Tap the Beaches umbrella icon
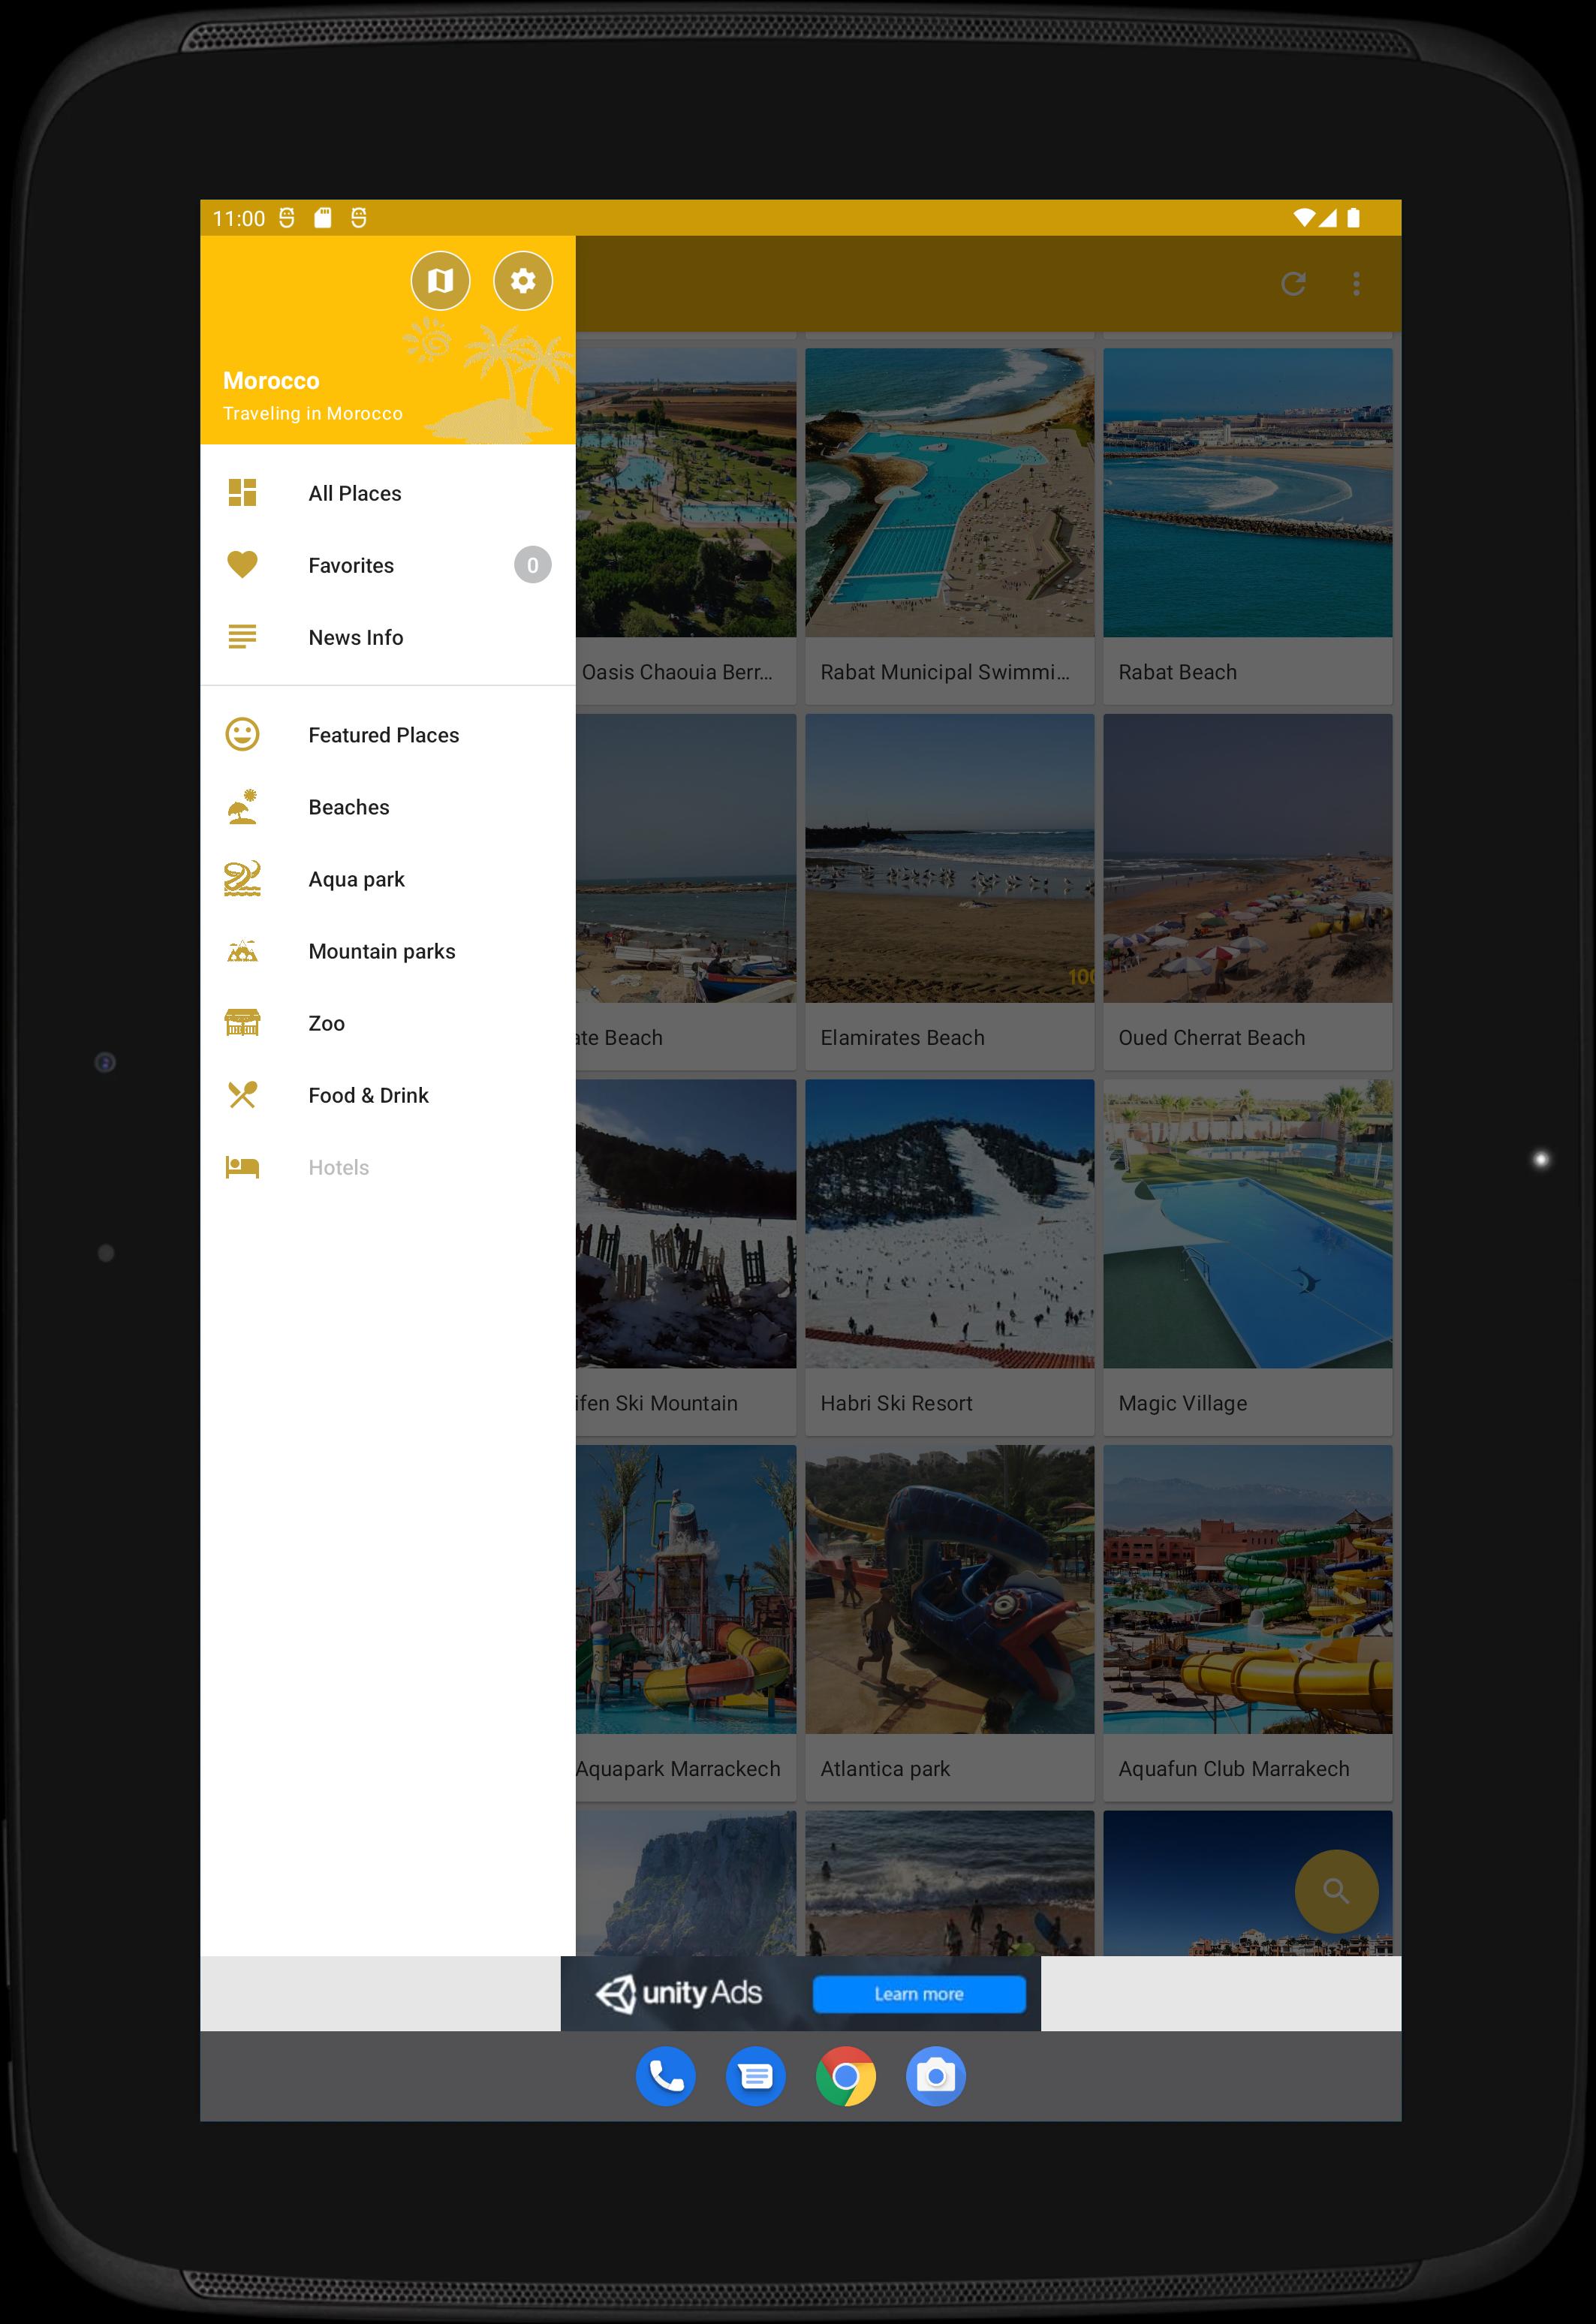Image resolution: width=1596 pixels, height=2324 pixels. pos(242,807)
